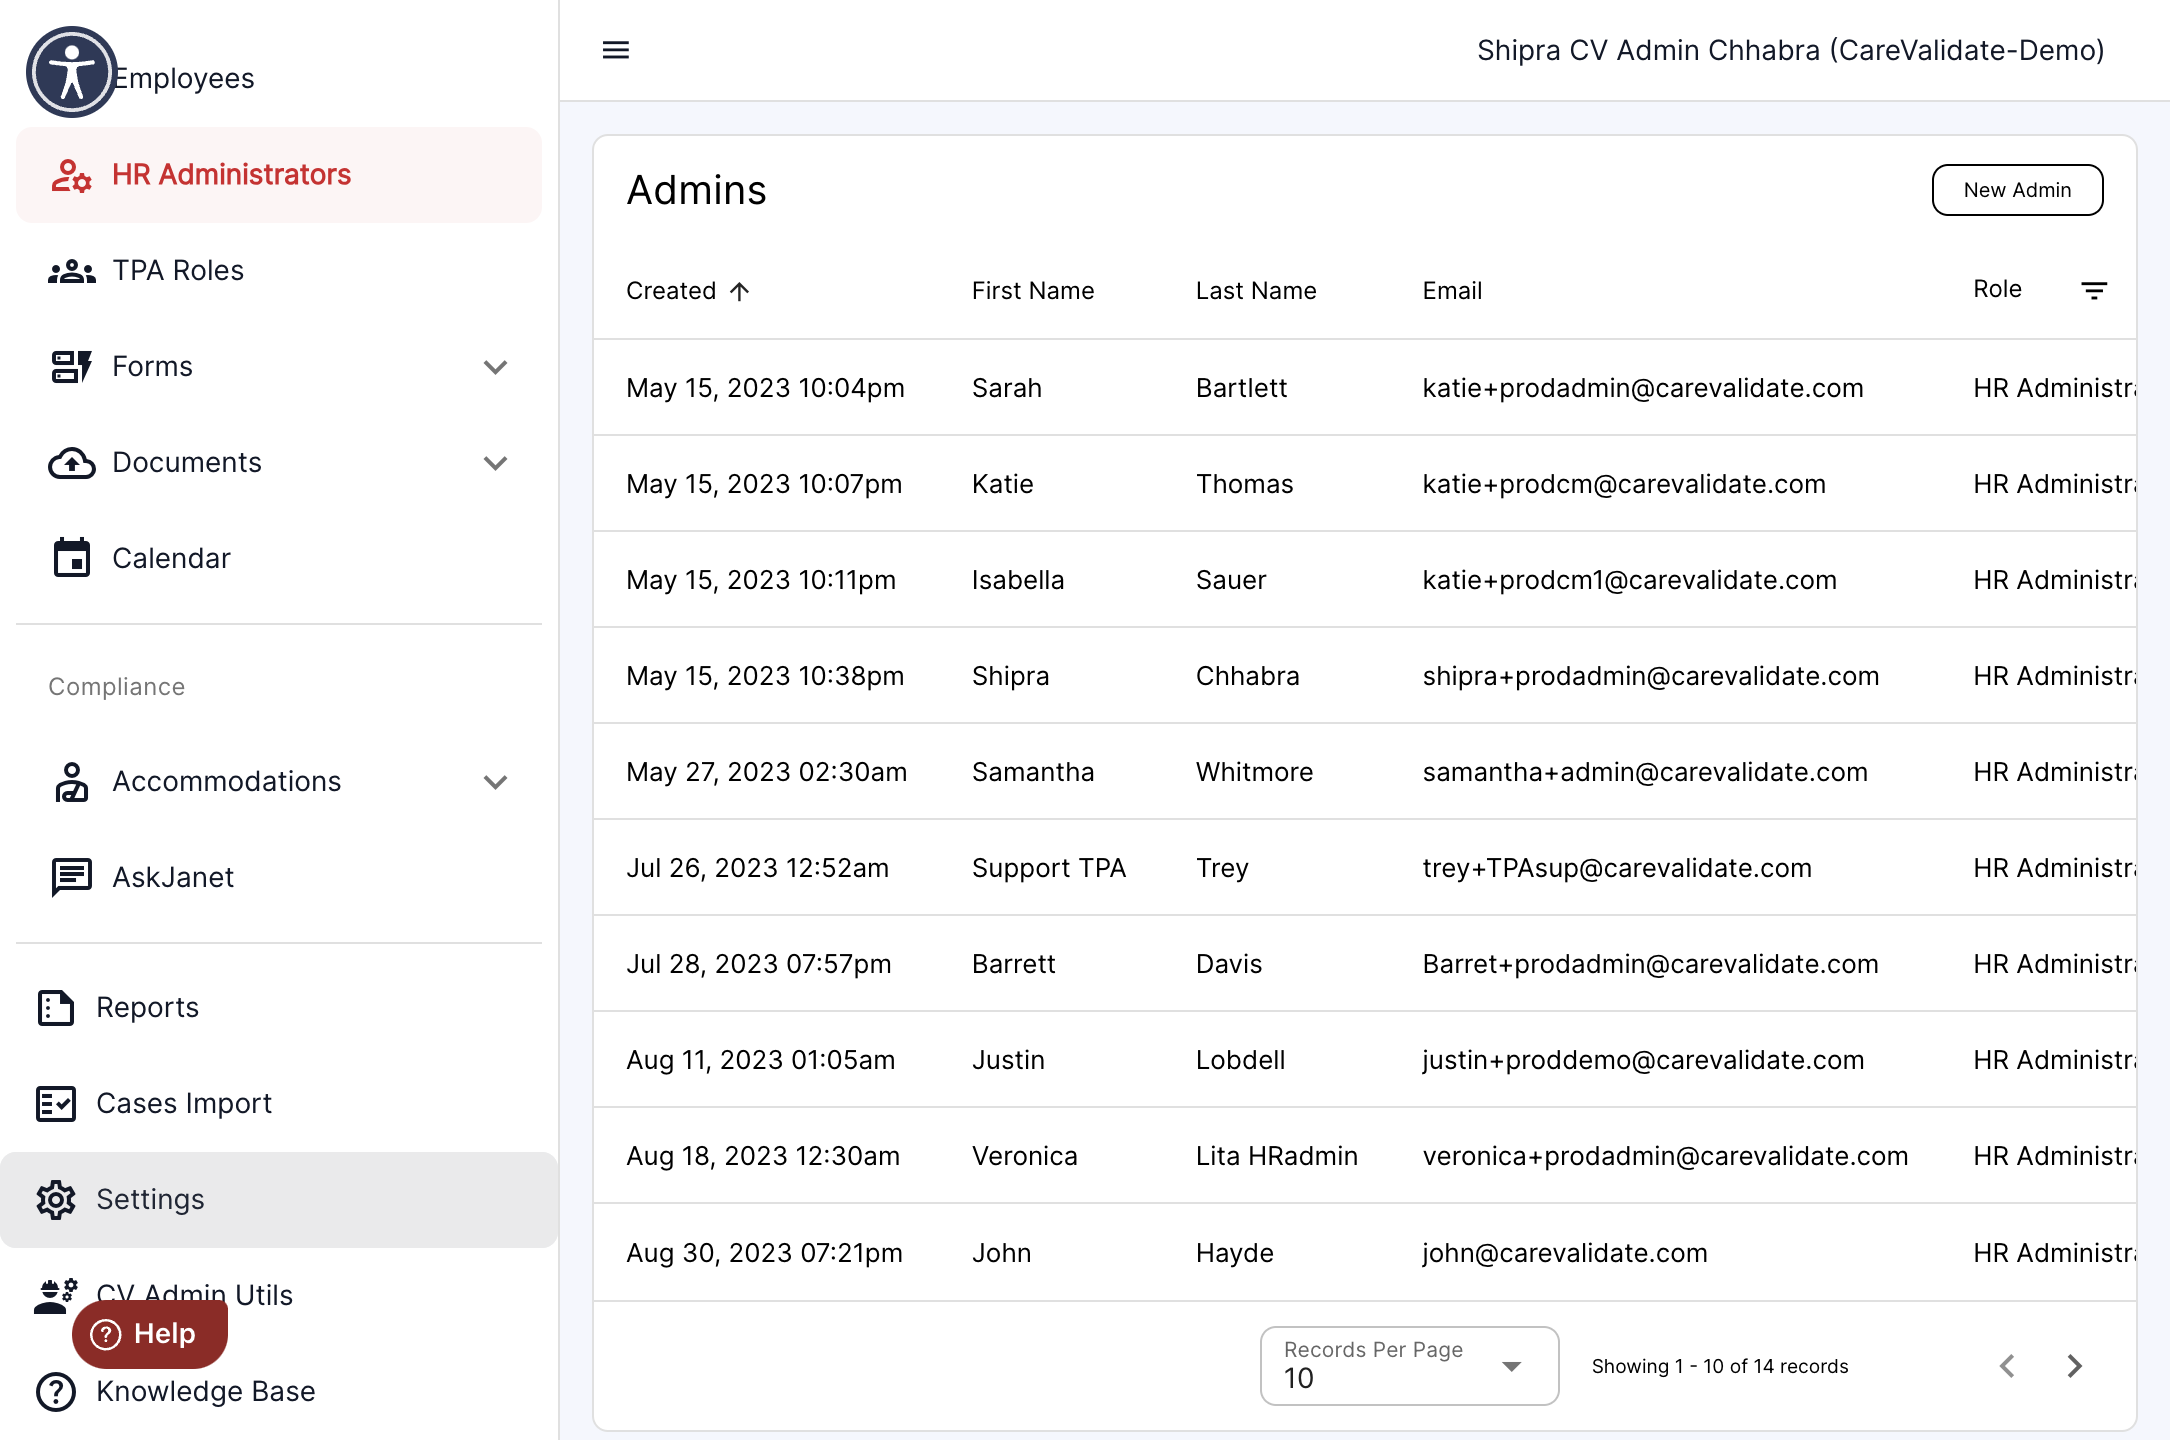Select katie+prodadmin@carevalidate.com email cell
The image size is (2170, 1440).
click(1643, 388)
